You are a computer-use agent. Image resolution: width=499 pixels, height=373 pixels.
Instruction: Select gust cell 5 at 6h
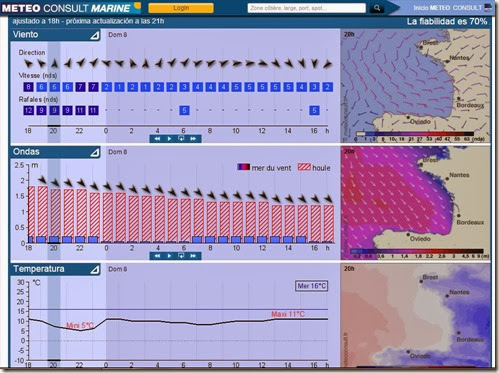coord(184,110)
